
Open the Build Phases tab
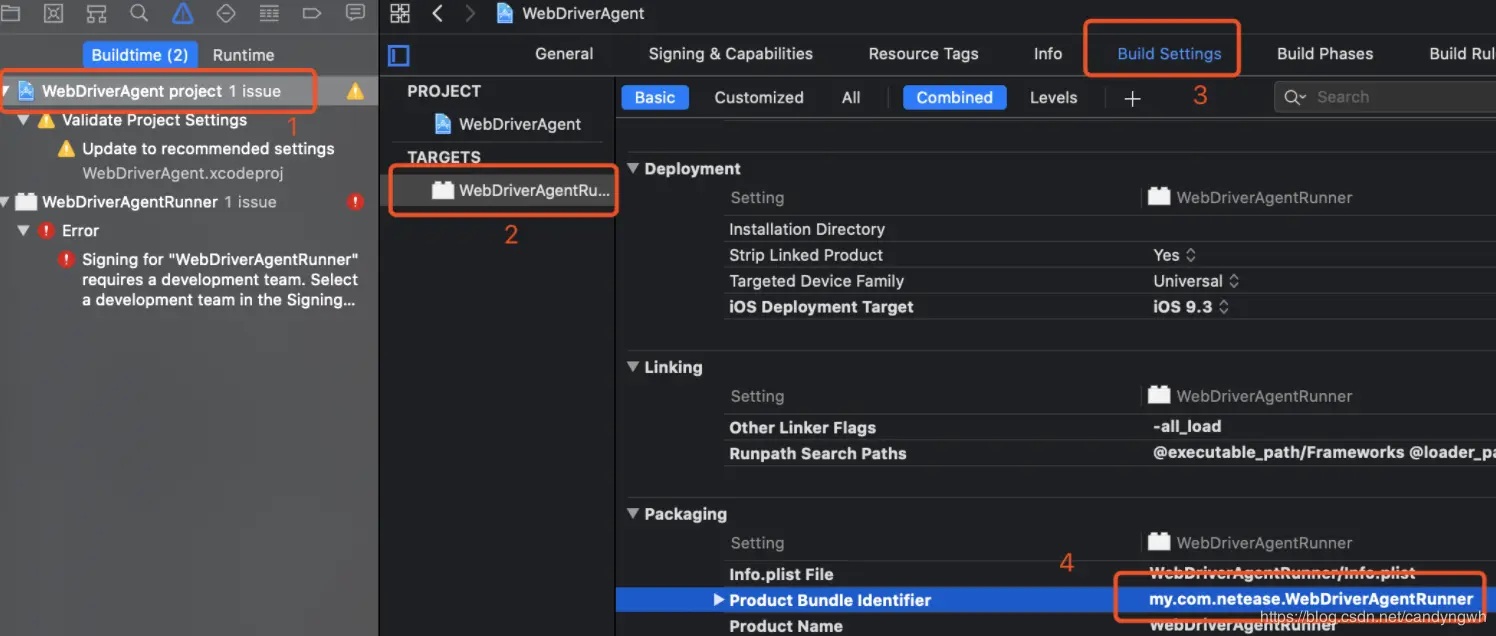(x=1325, y=54)
